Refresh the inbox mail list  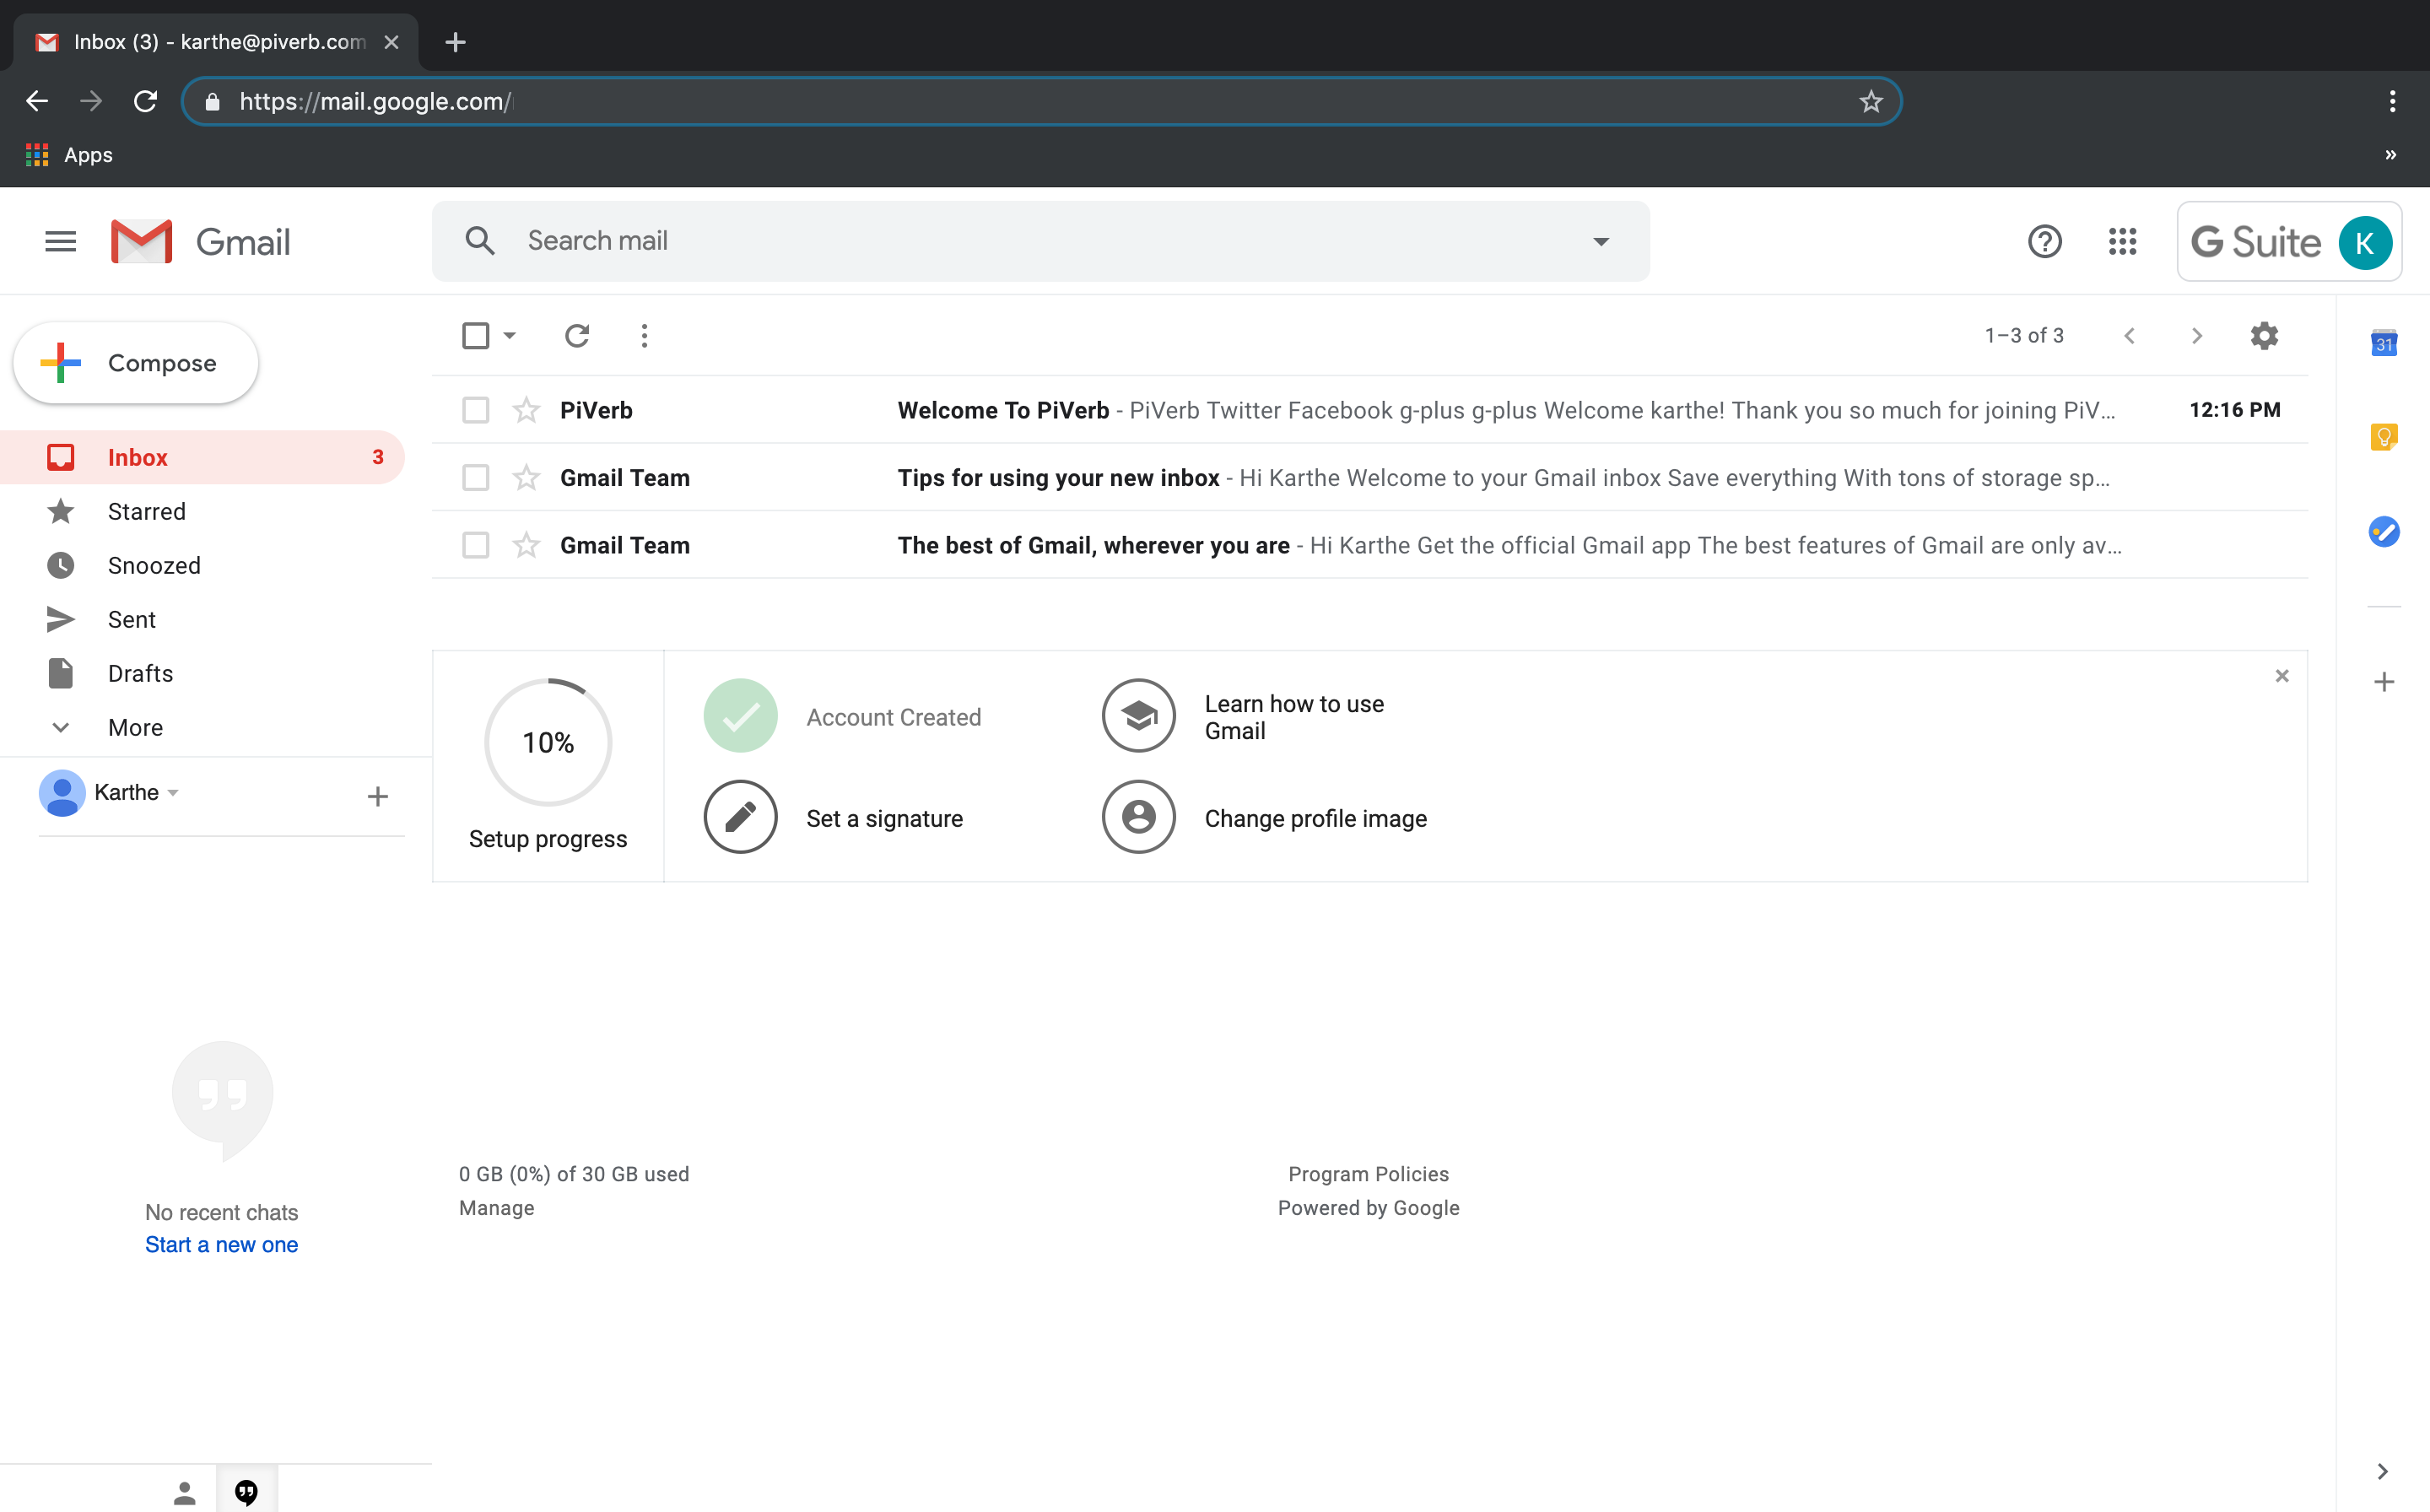tap(577, 336)
